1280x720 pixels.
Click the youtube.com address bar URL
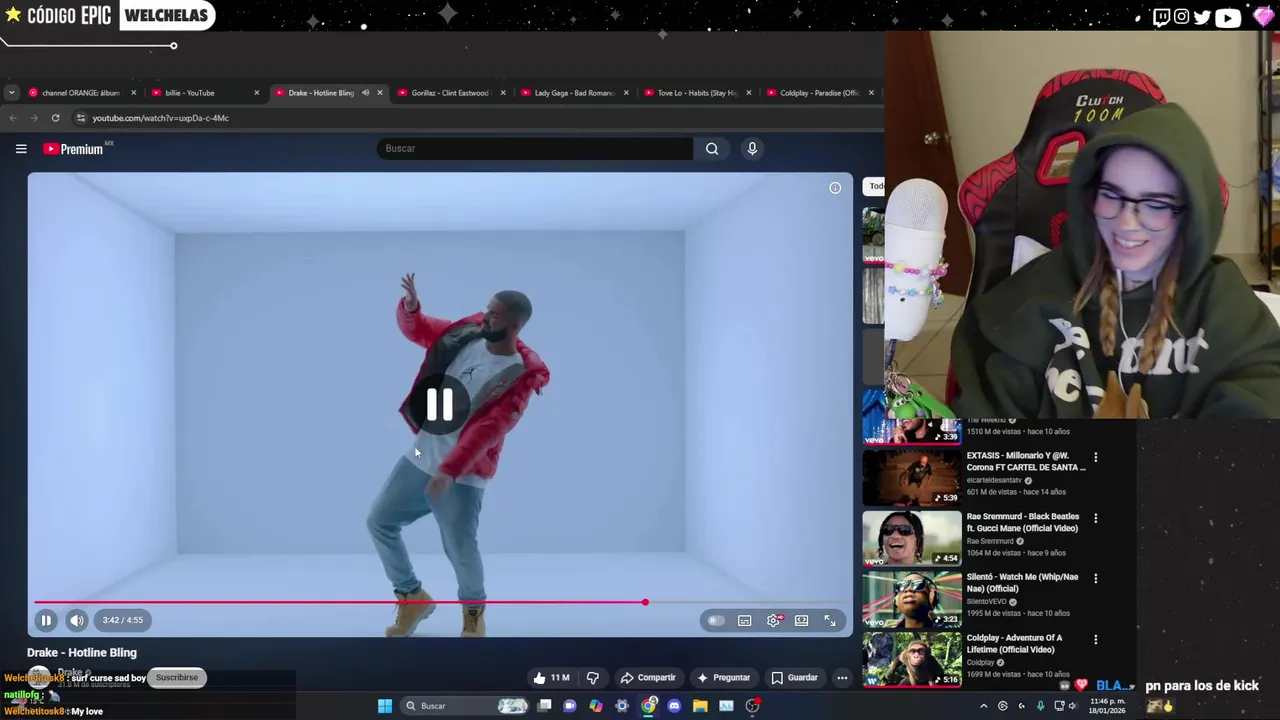click(x=160, y=118)
